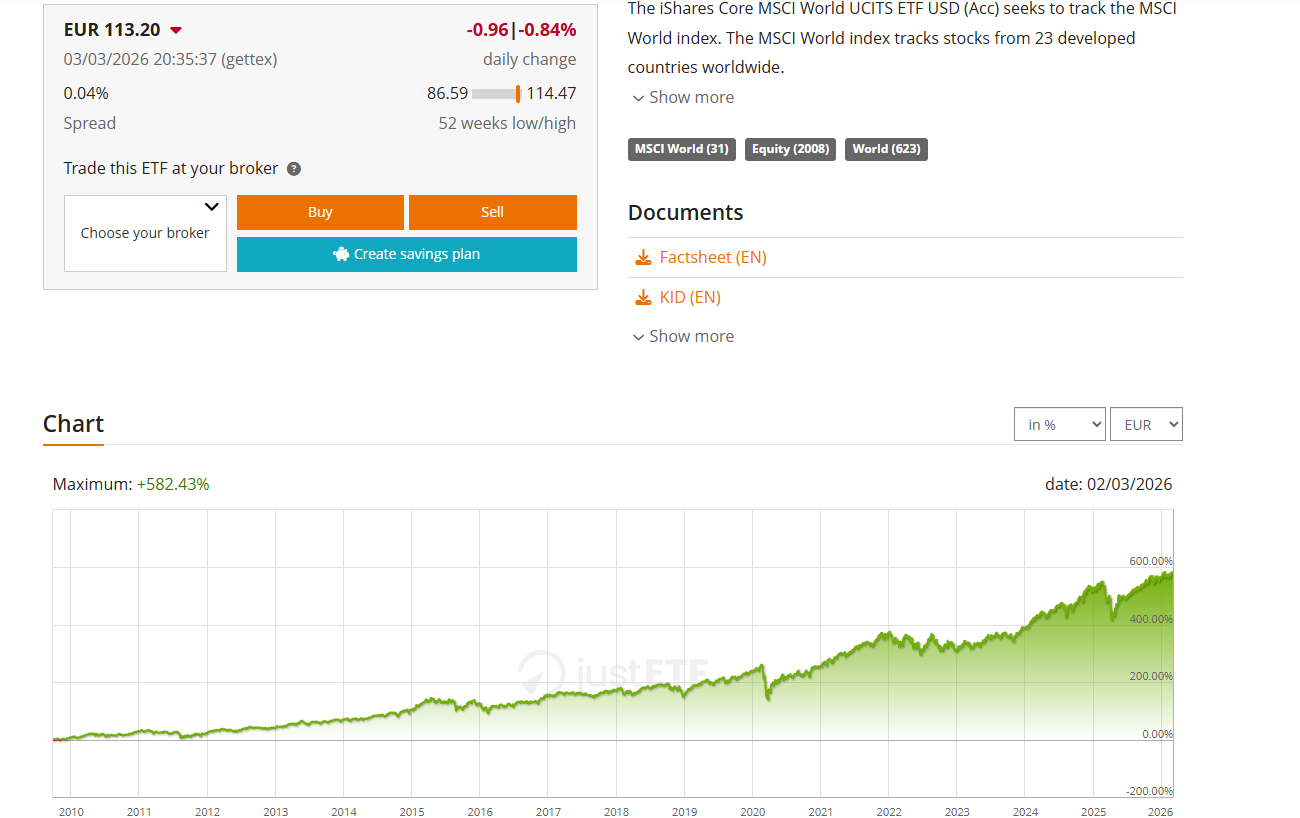Screen dimensions: 1300x818
Task: Click the '2012' year label on the chart axis
Action: point(207,812)
